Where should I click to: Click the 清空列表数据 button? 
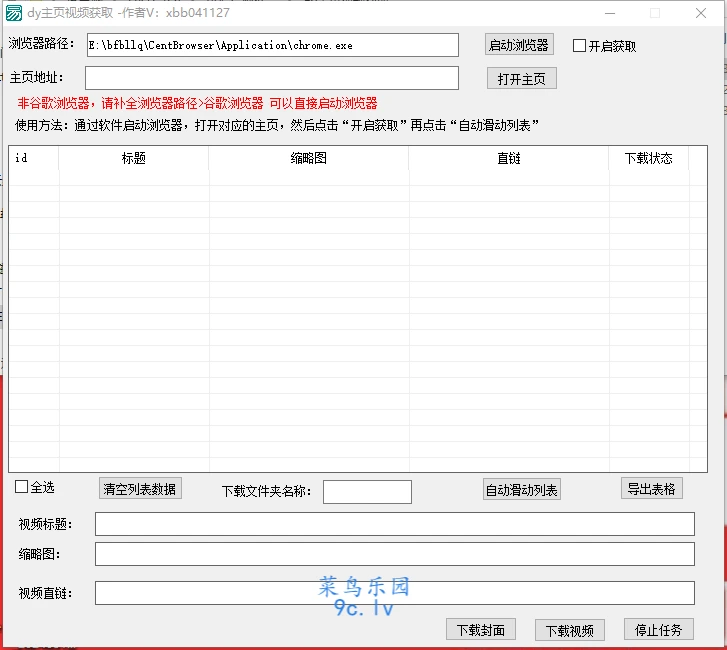[140, 489]
